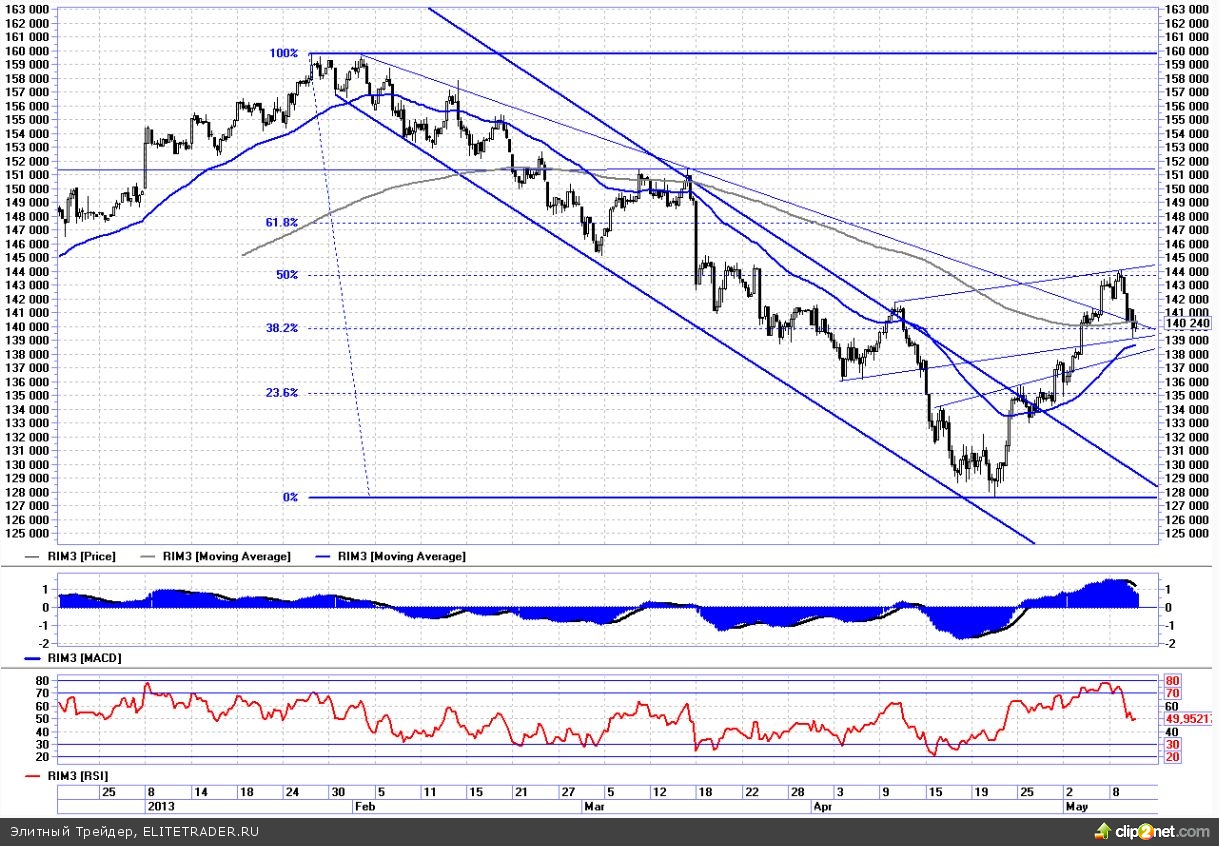Click the 0% Fibonacci level label
The height and width of the screenshot is (846, 1219).
point(290,497)
